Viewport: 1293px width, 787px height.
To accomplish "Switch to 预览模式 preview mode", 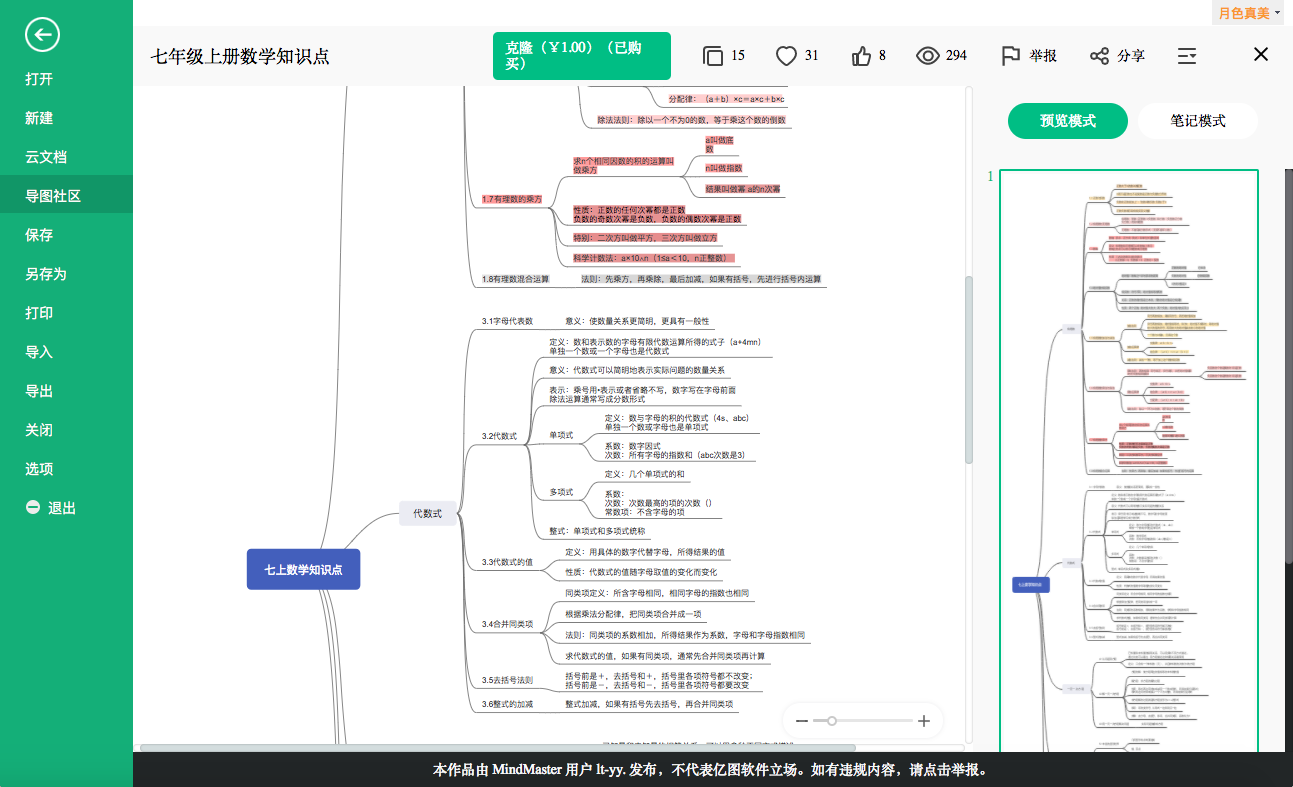I will (1068, 121).
